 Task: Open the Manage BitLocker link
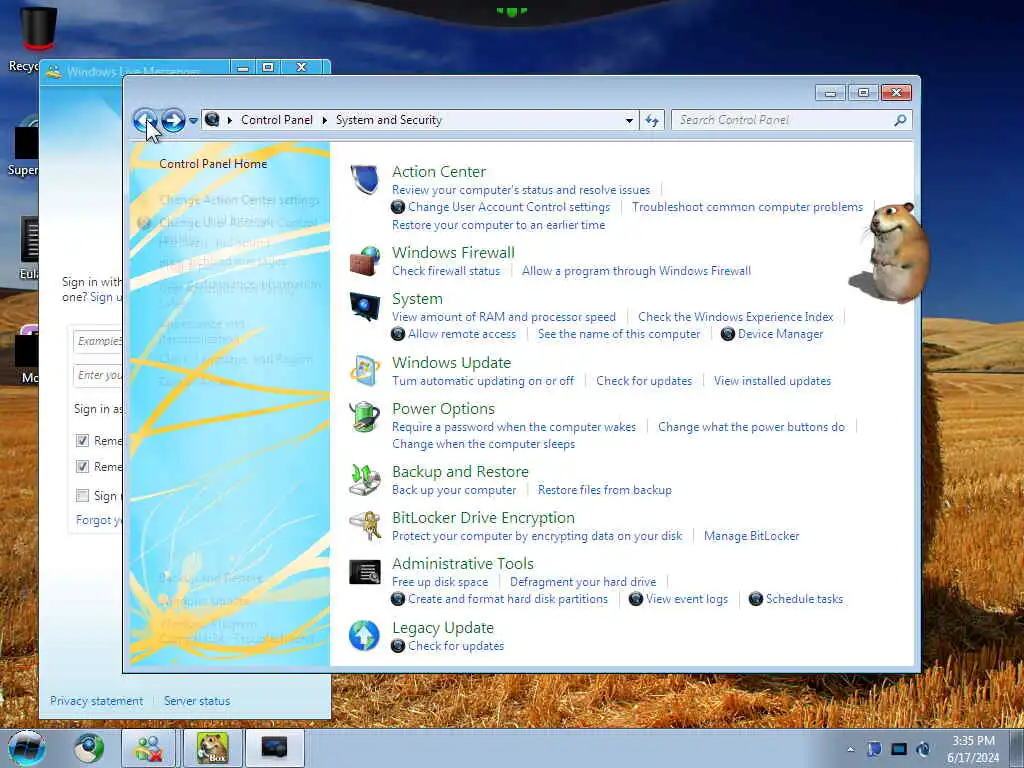pyautogui.click(x=752, y=536)
